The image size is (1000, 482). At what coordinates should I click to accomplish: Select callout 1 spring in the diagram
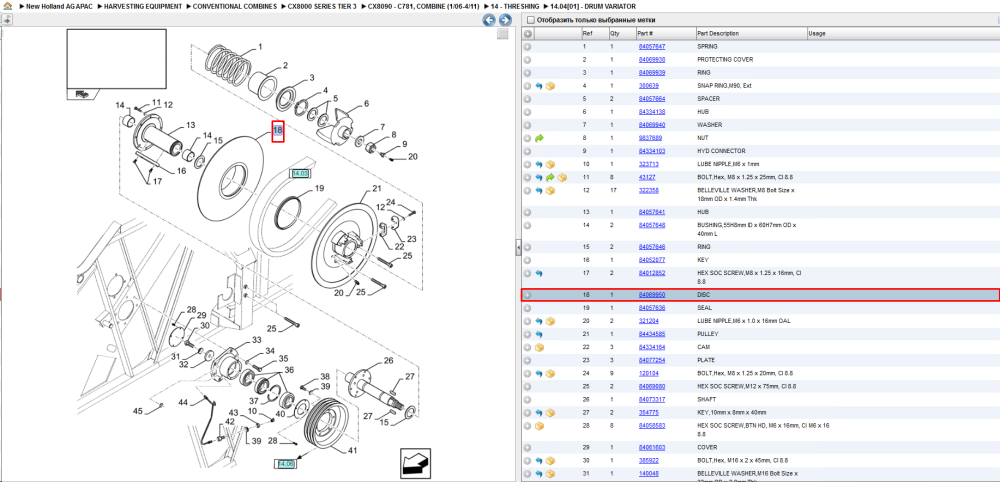tap(260, 47)
